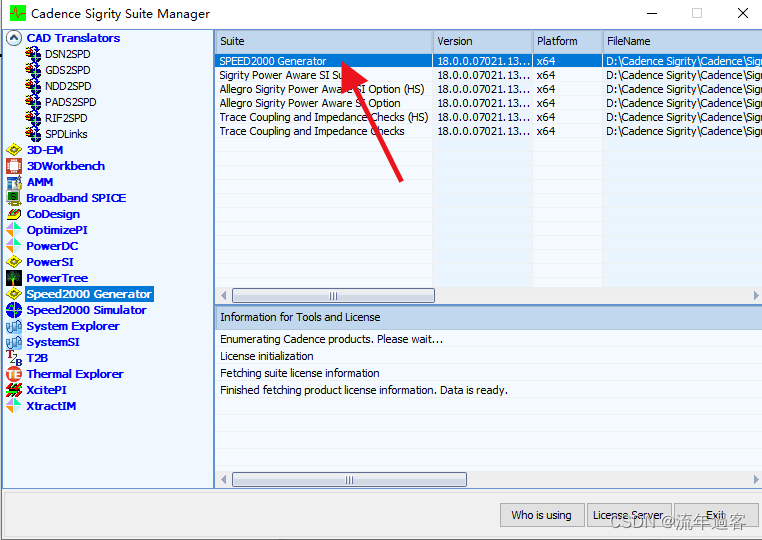Screen dimensions: 762x540
Task: Click the PowerDC icon
Action: [x=14, y=246]
